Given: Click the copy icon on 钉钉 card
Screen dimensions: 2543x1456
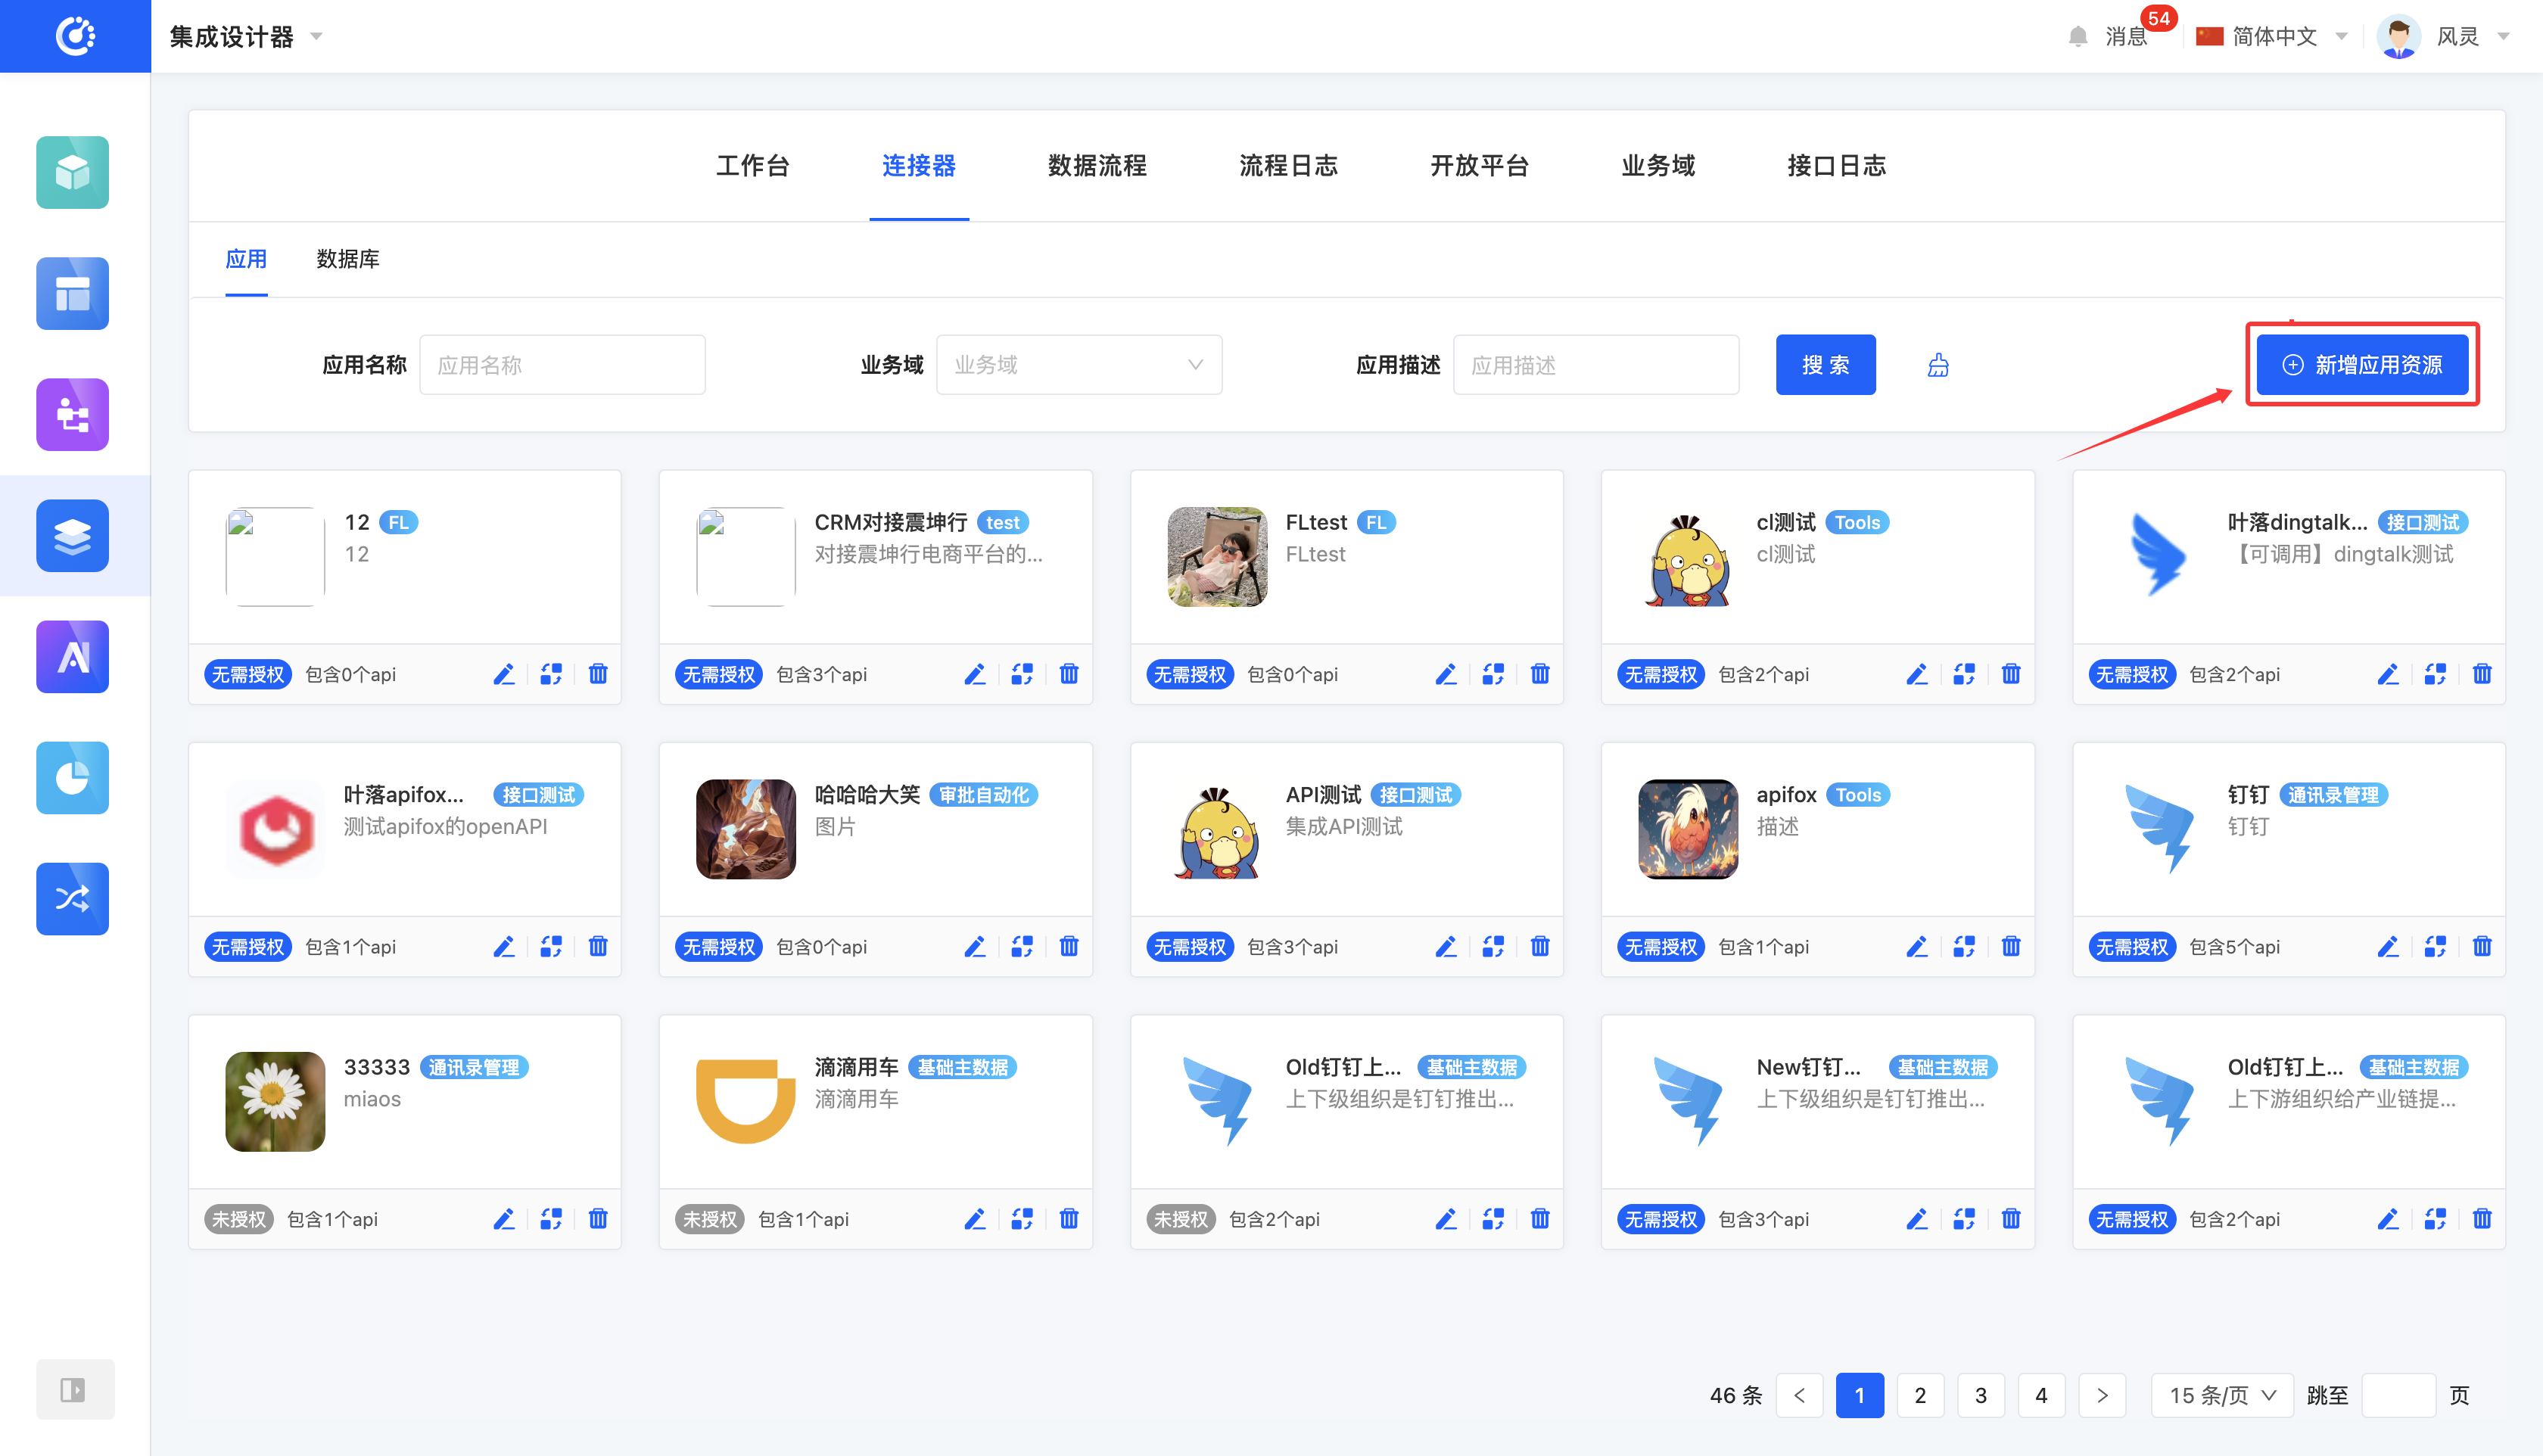Looking at the screenshot, I should (x=2434, y=947).
